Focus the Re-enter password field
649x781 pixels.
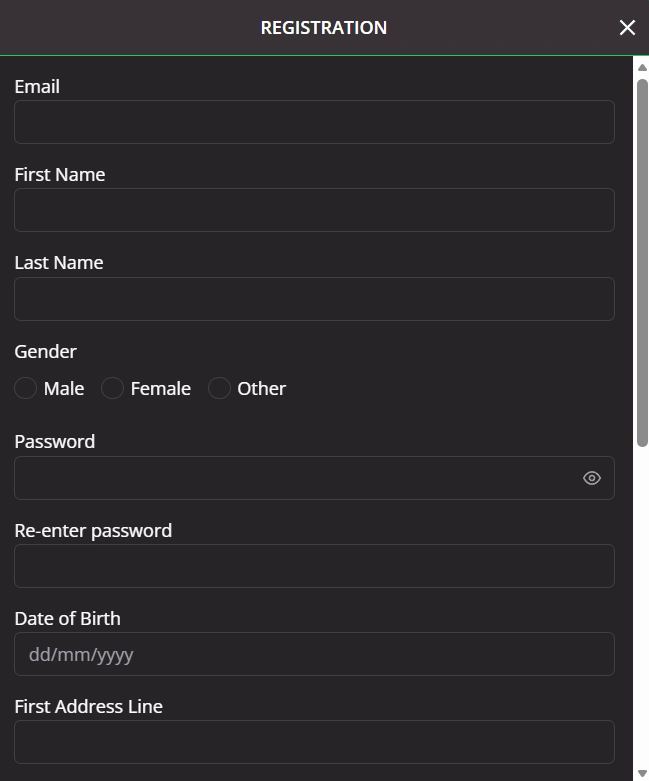[314, 566]
